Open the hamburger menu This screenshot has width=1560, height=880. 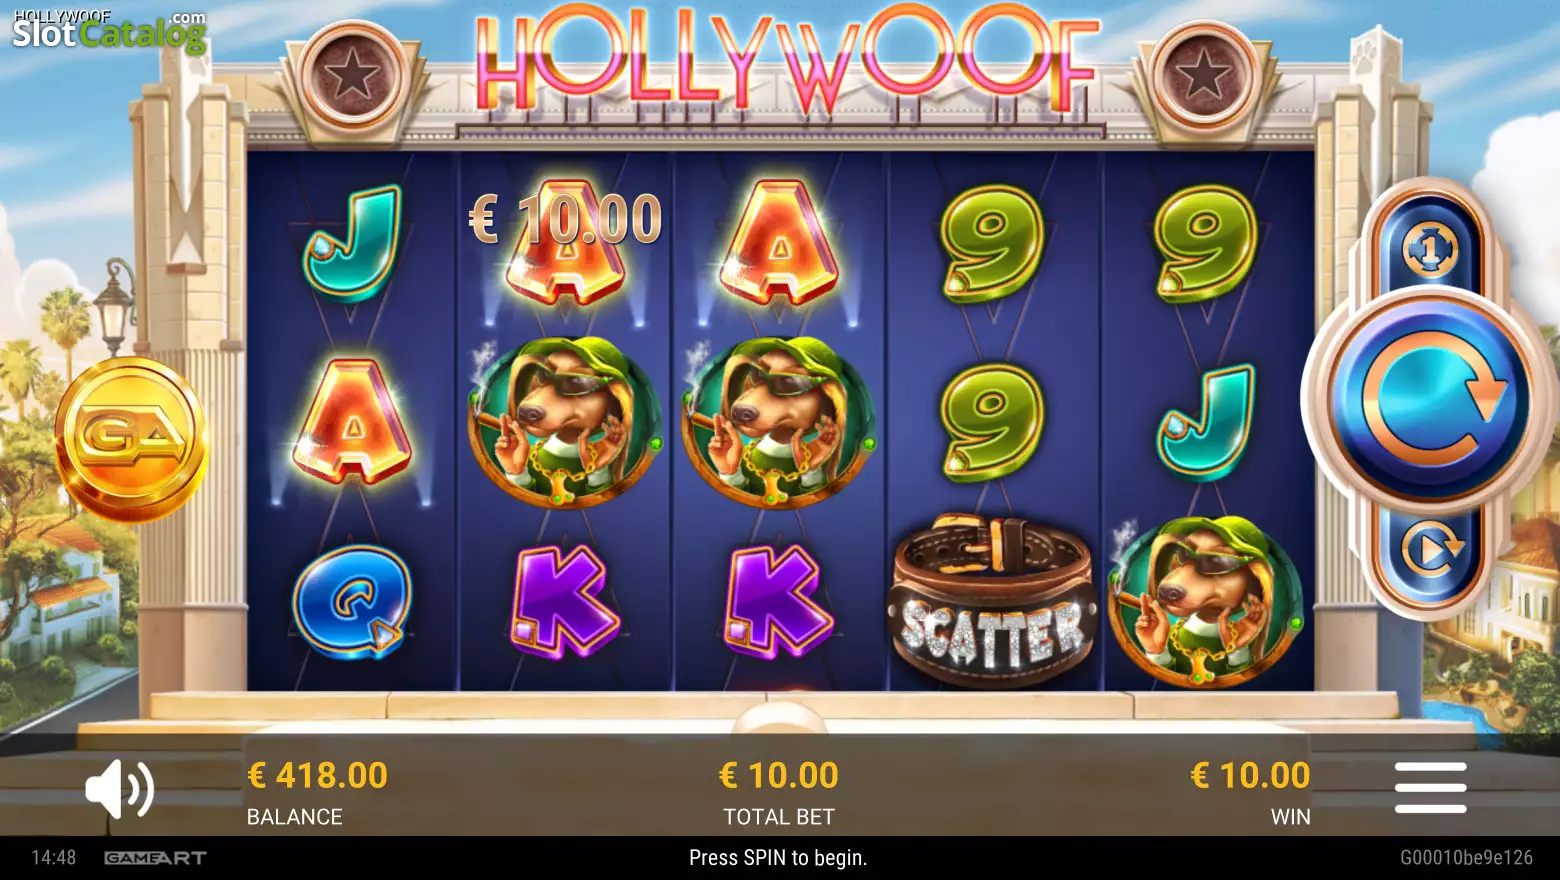[x=1431, y=787]
